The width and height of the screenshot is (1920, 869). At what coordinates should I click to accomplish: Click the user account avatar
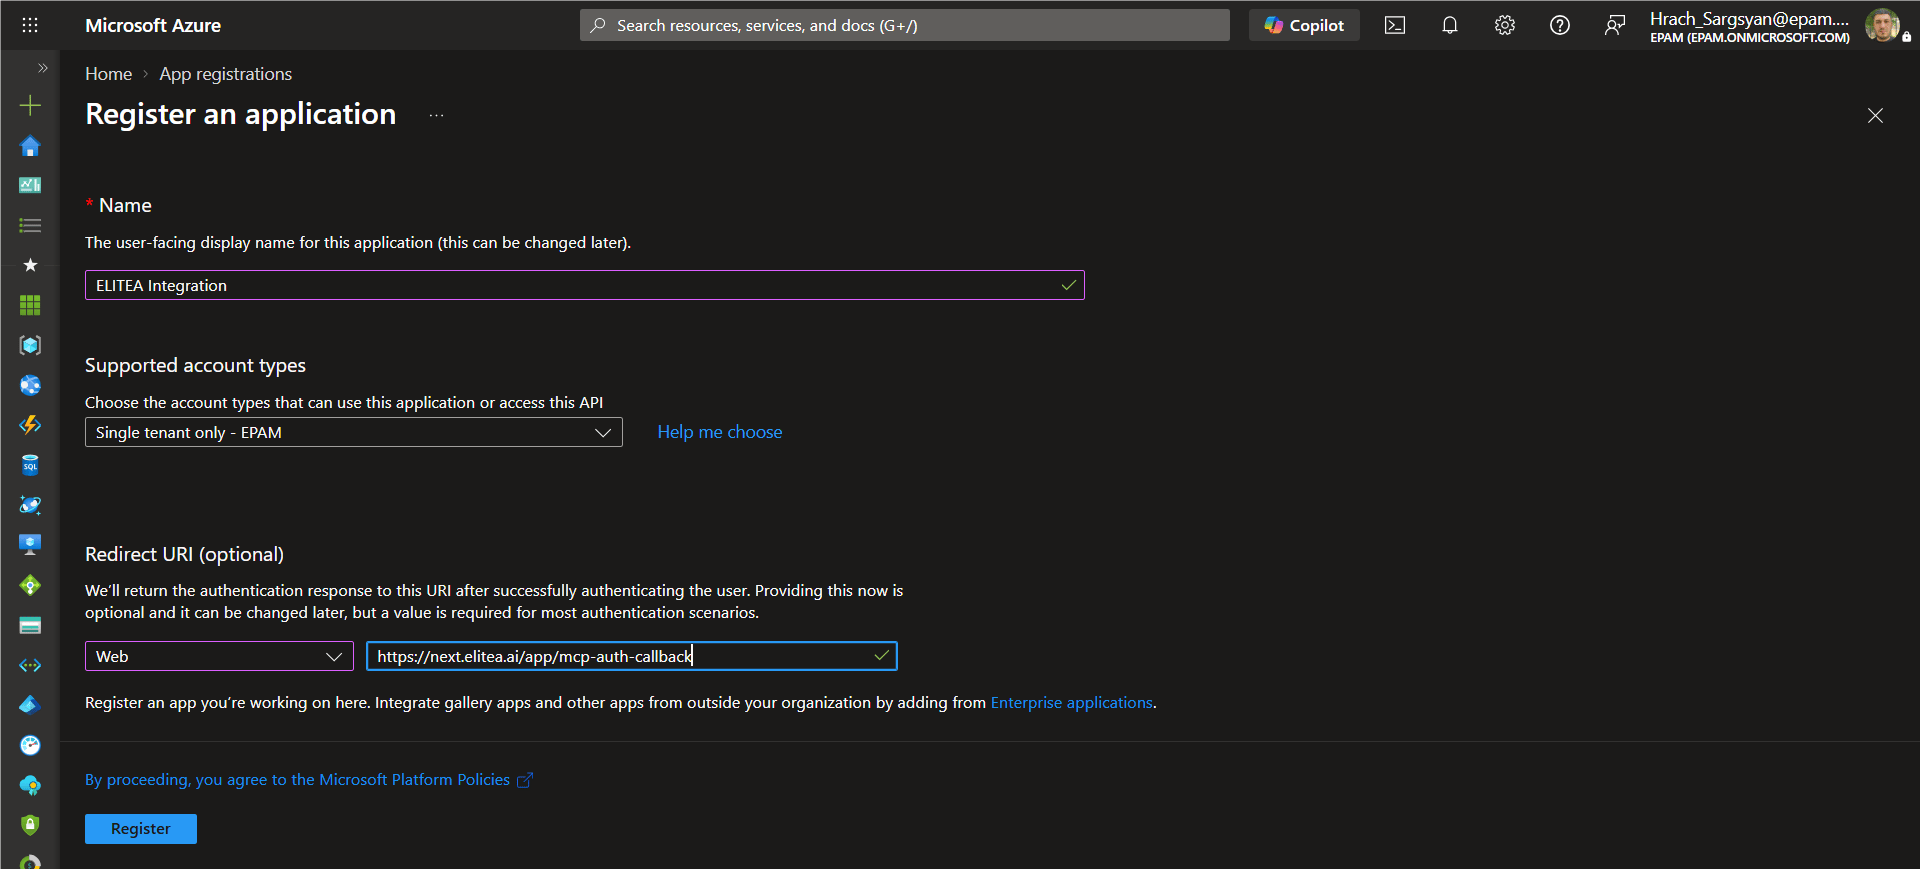(x=1882, y=25)
